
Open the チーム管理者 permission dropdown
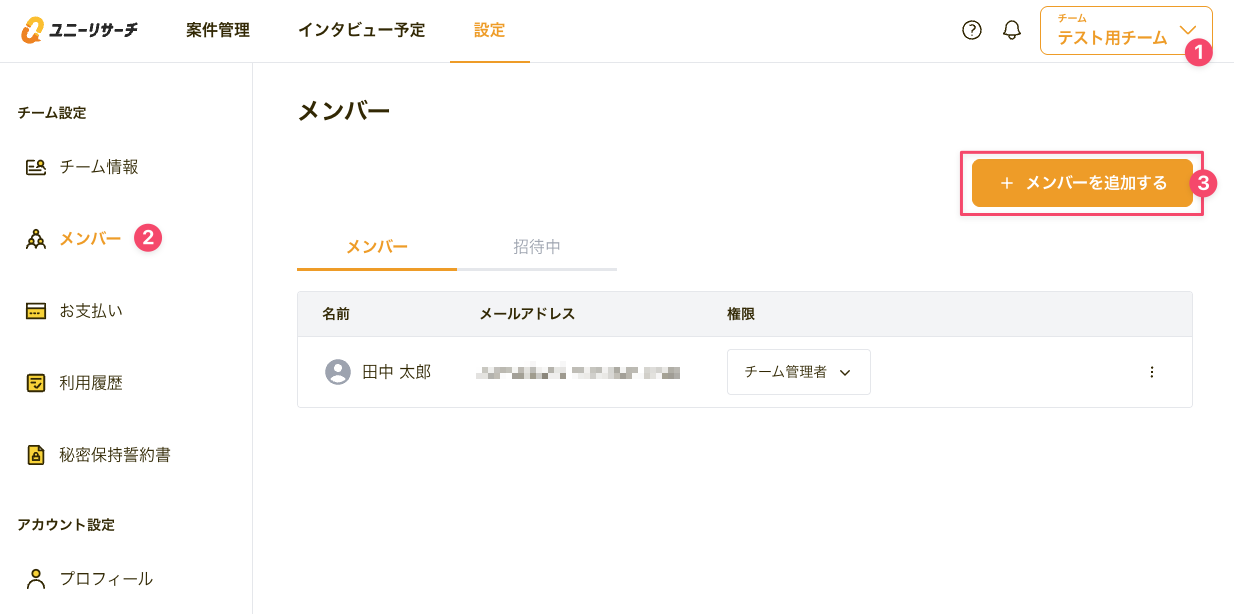click(798, 372)
